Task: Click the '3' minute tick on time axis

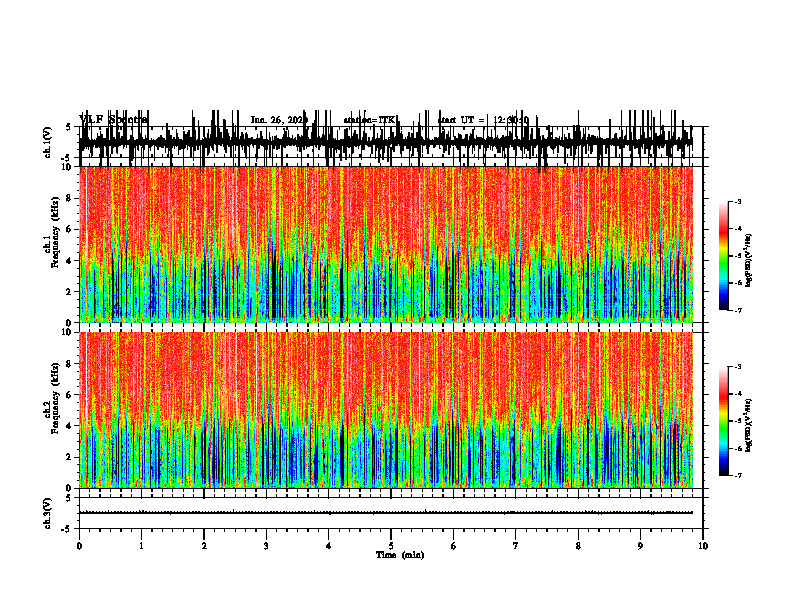Action: (x=266, y=546)
